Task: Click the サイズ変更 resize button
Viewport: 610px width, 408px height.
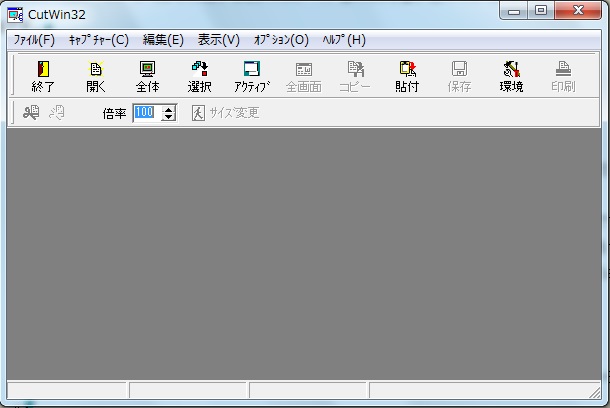Action: coord(225,113)
